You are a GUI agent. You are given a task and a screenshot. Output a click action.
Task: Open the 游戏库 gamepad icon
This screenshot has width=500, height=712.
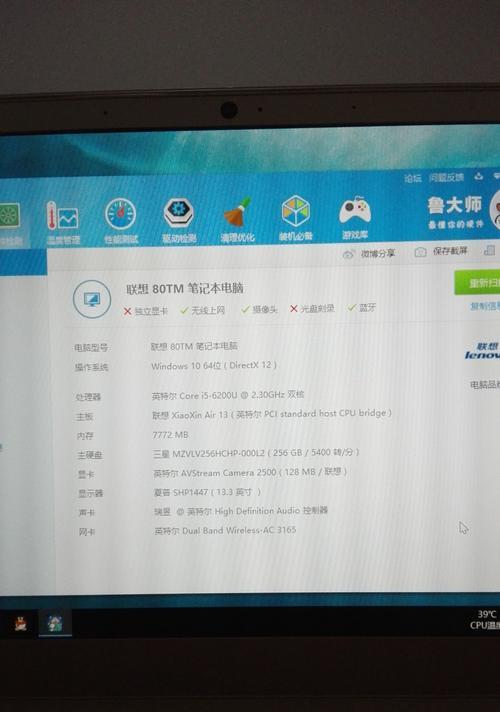(355, 212)
